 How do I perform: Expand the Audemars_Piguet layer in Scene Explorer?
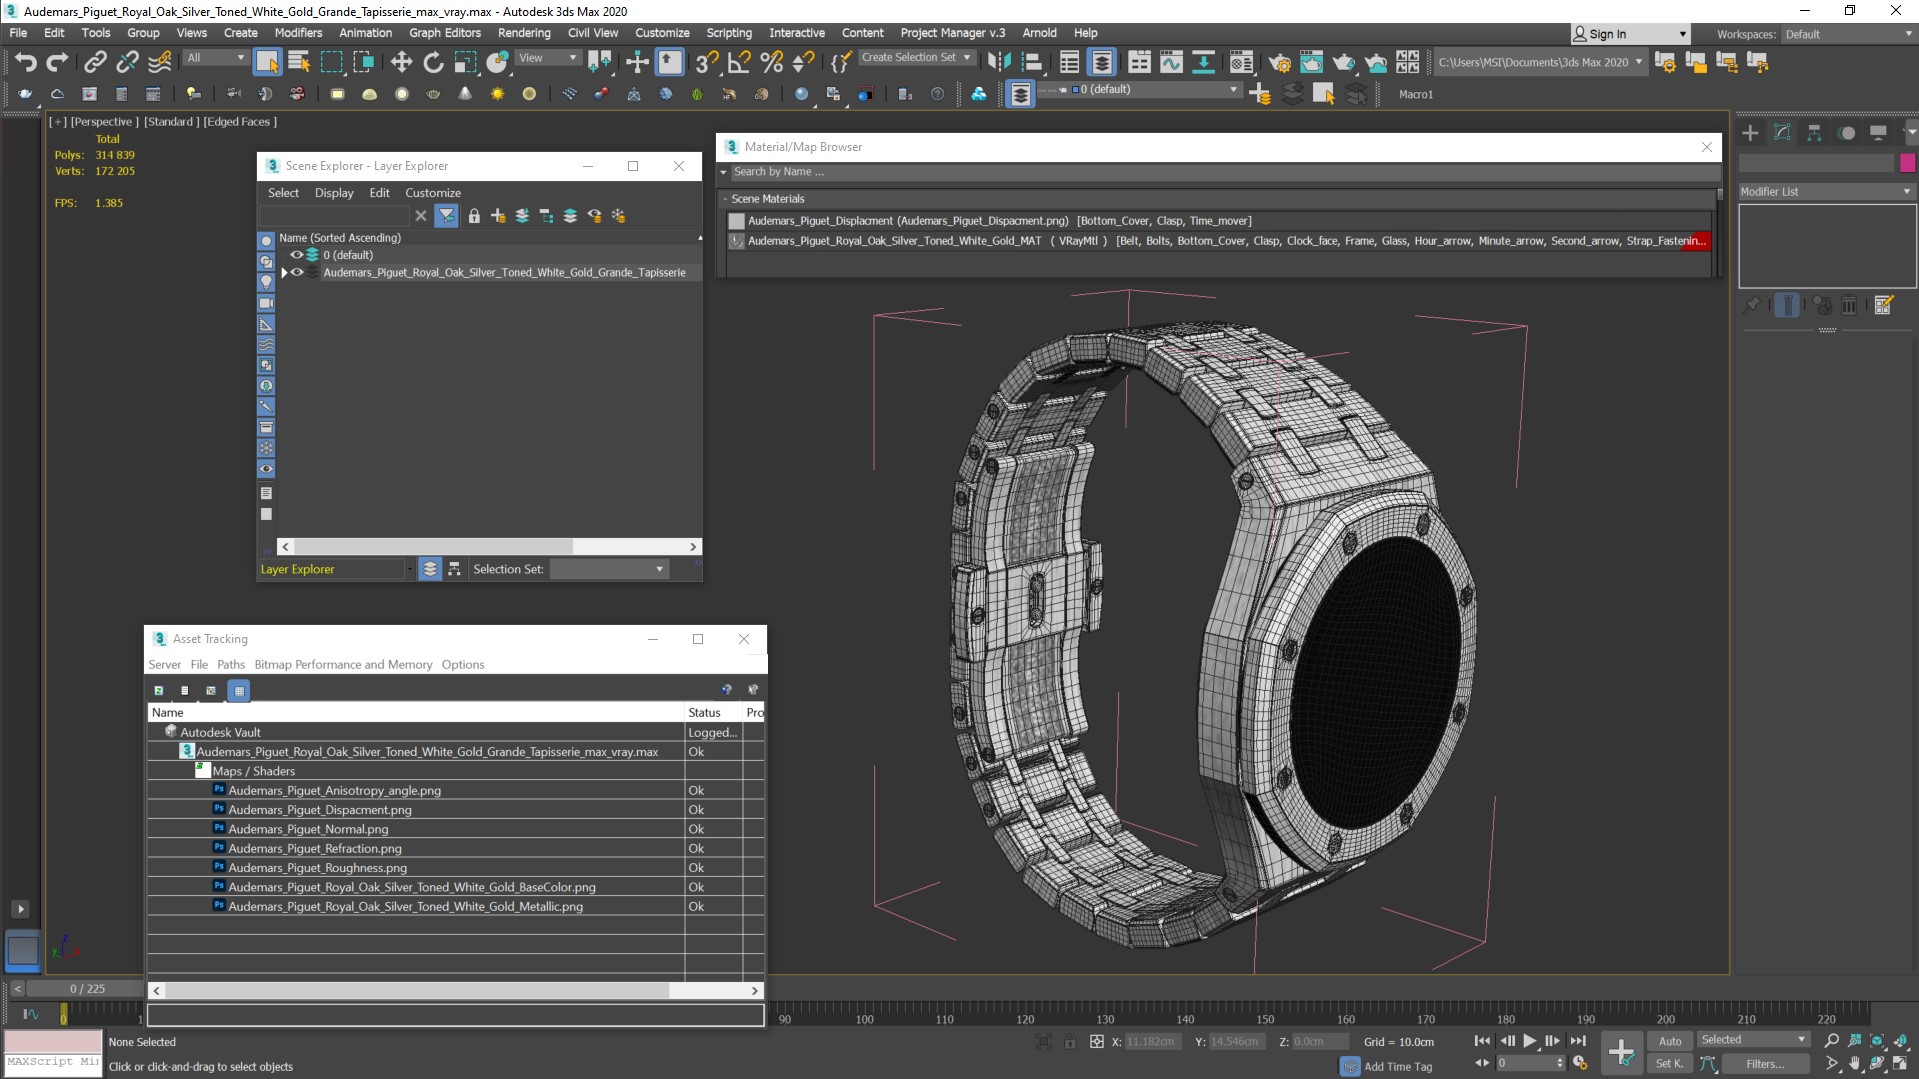click(x=284, y=272)
